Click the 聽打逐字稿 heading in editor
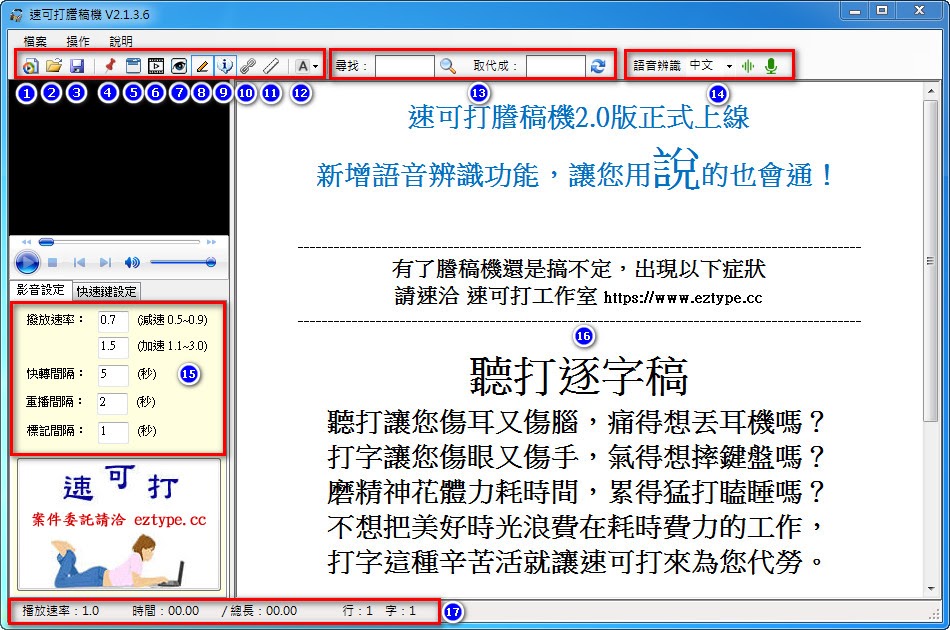 tap(579, 376)
